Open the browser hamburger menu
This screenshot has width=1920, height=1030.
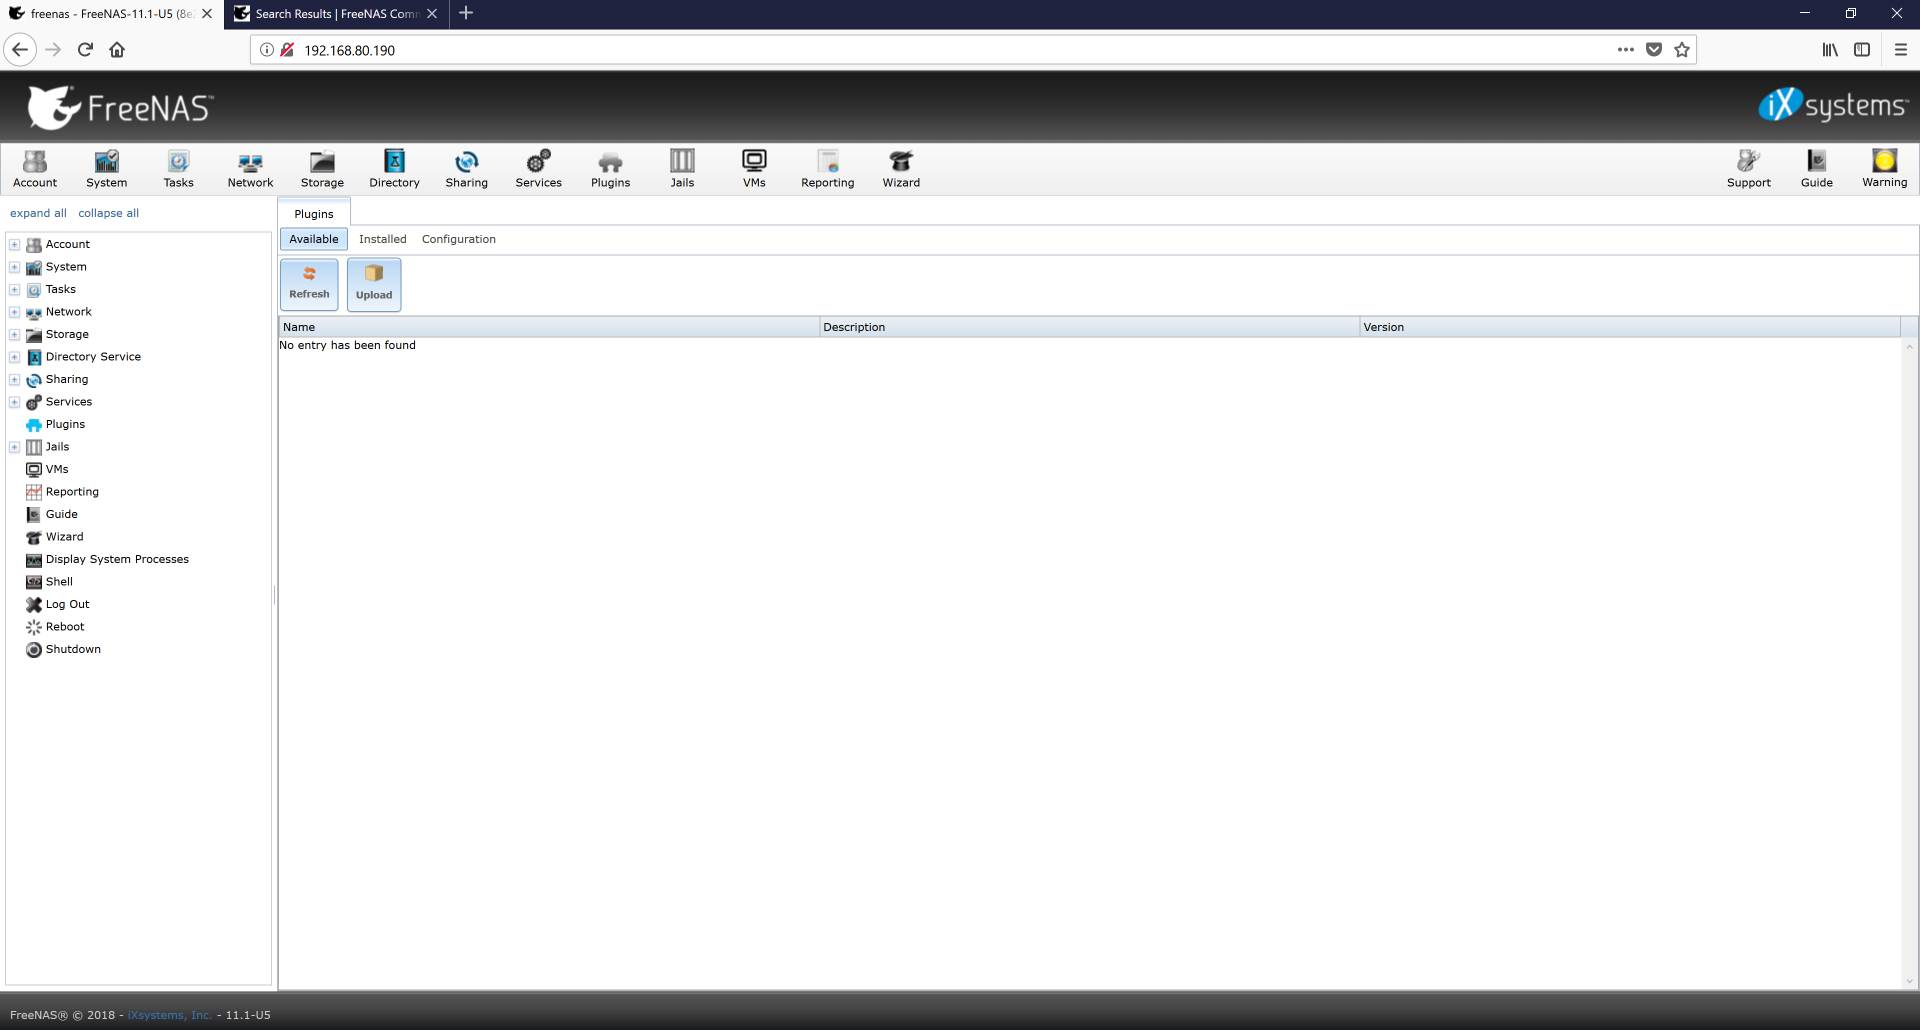[1901, 50]
